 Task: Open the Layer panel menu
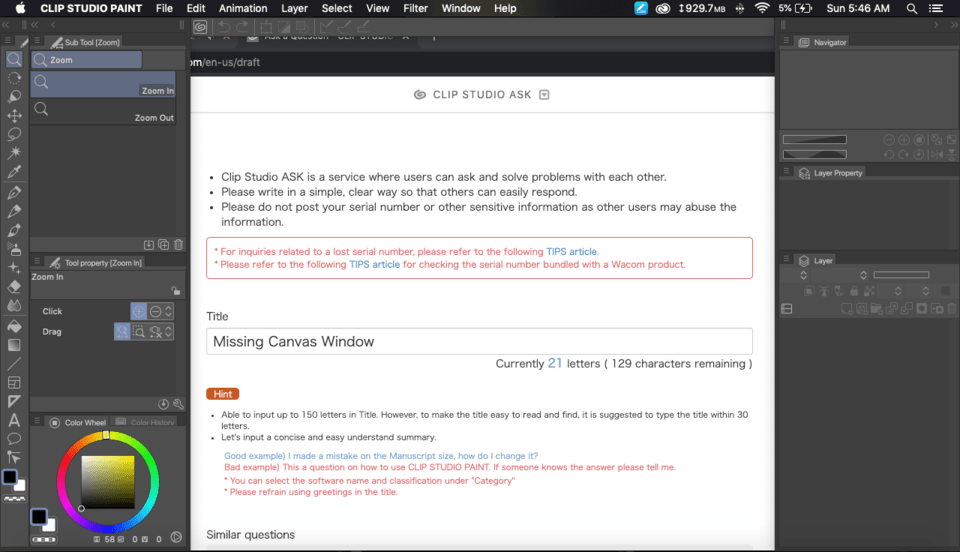[786, 259]
